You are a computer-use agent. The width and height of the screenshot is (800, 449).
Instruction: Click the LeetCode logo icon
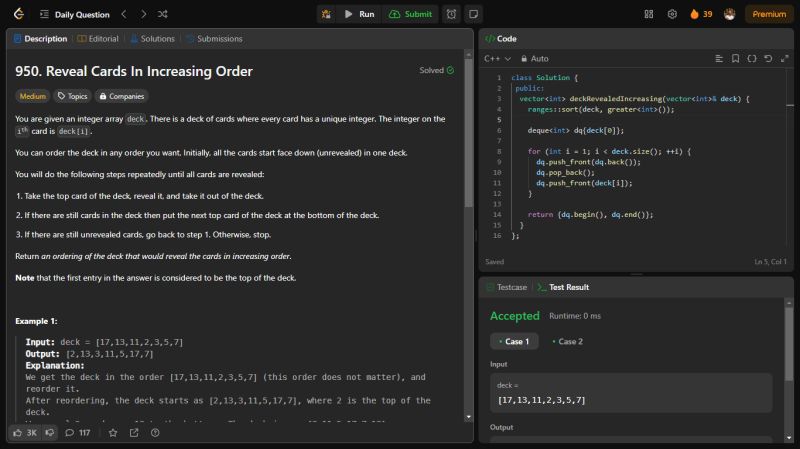pos(19,14)
